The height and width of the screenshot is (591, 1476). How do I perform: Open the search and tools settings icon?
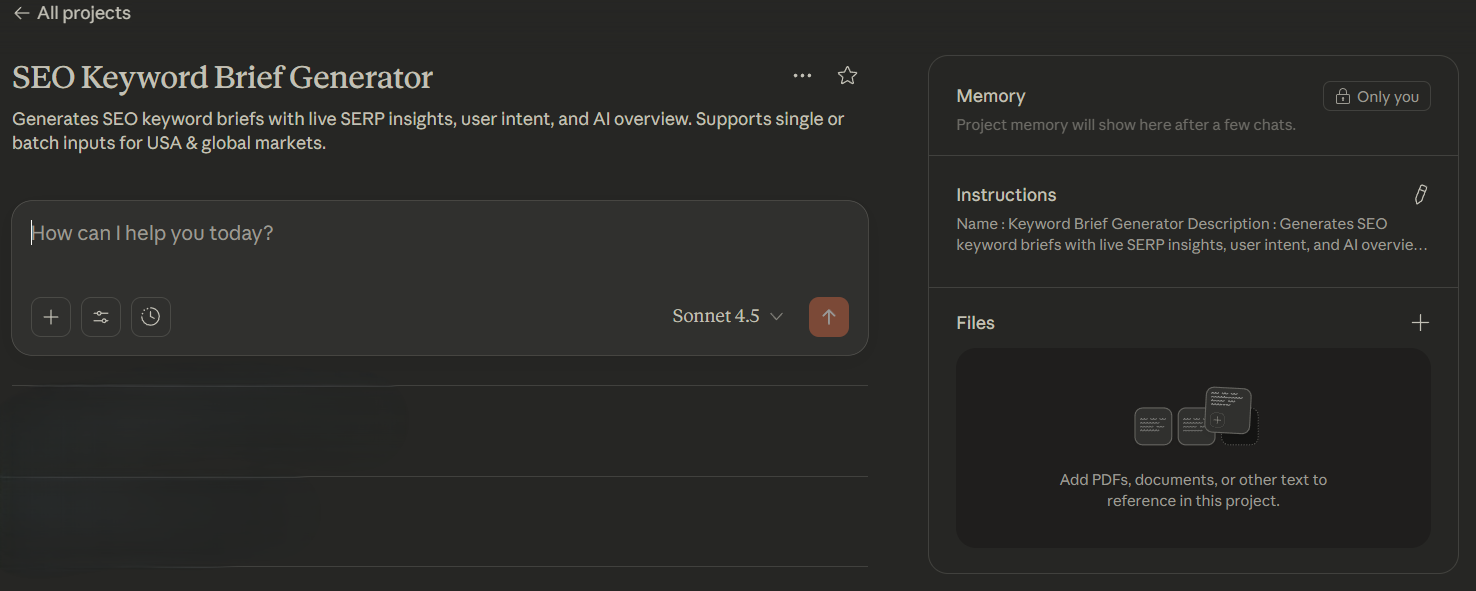(x=101, y=317)
